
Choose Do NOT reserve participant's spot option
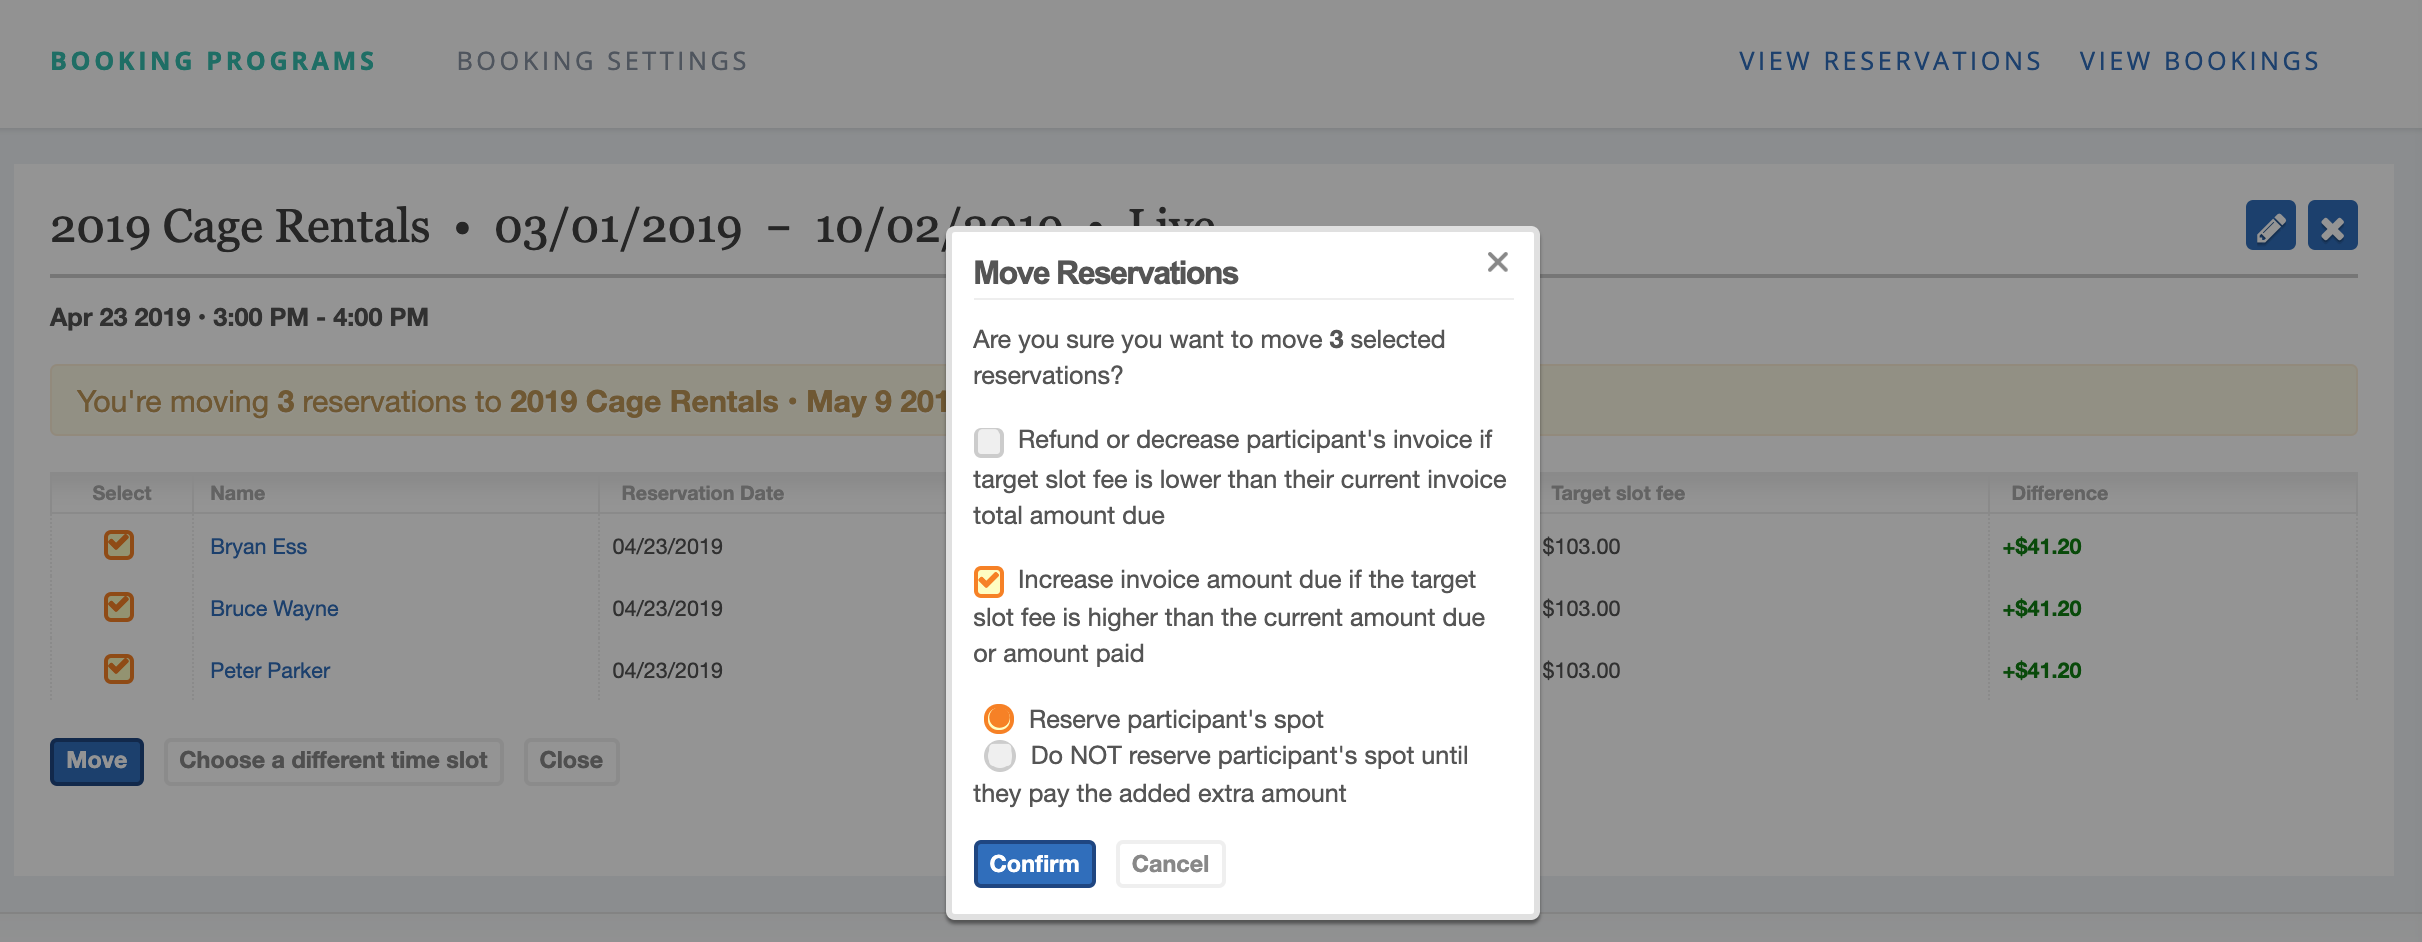pos(999,756)
